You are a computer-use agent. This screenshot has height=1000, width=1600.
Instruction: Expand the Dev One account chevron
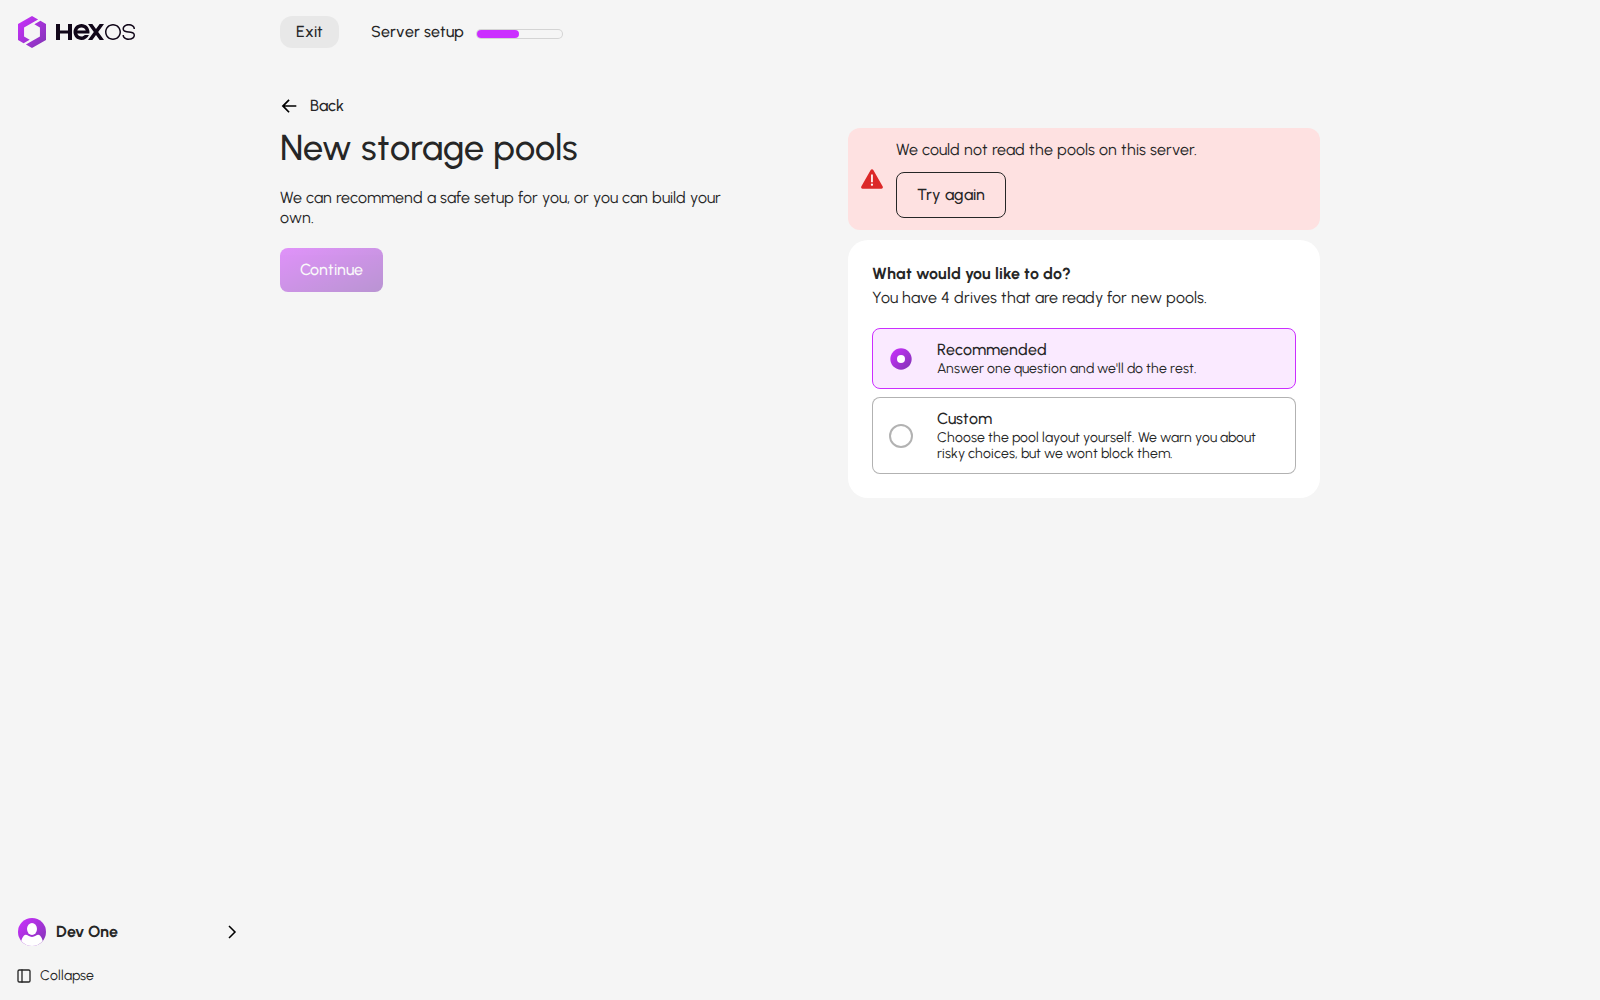(232, 932)
